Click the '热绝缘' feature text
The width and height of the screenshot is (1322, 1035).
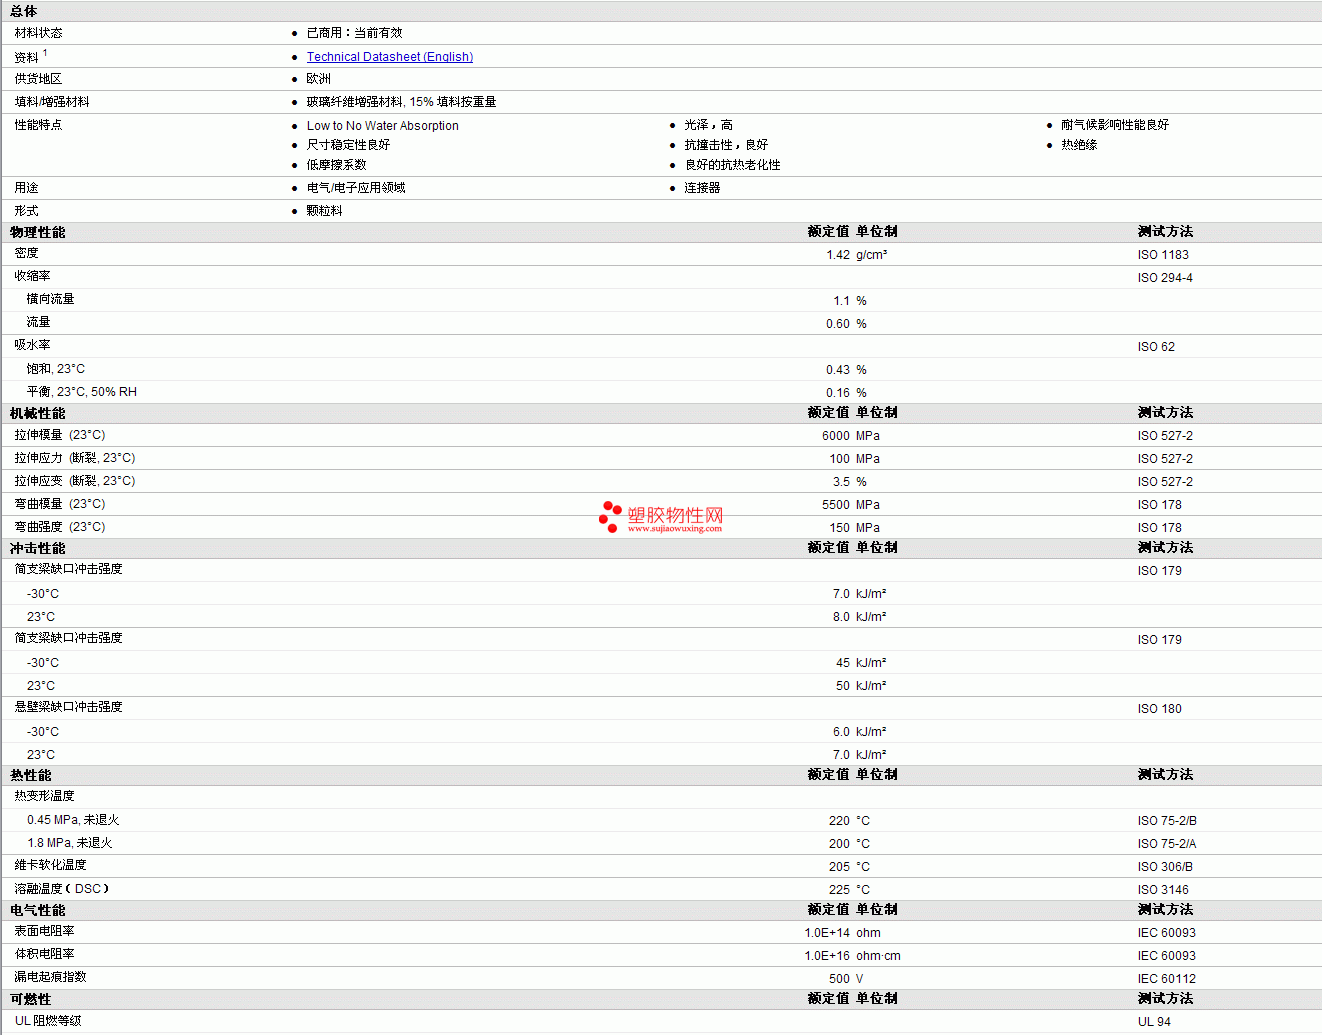[x=1079, y=145]
